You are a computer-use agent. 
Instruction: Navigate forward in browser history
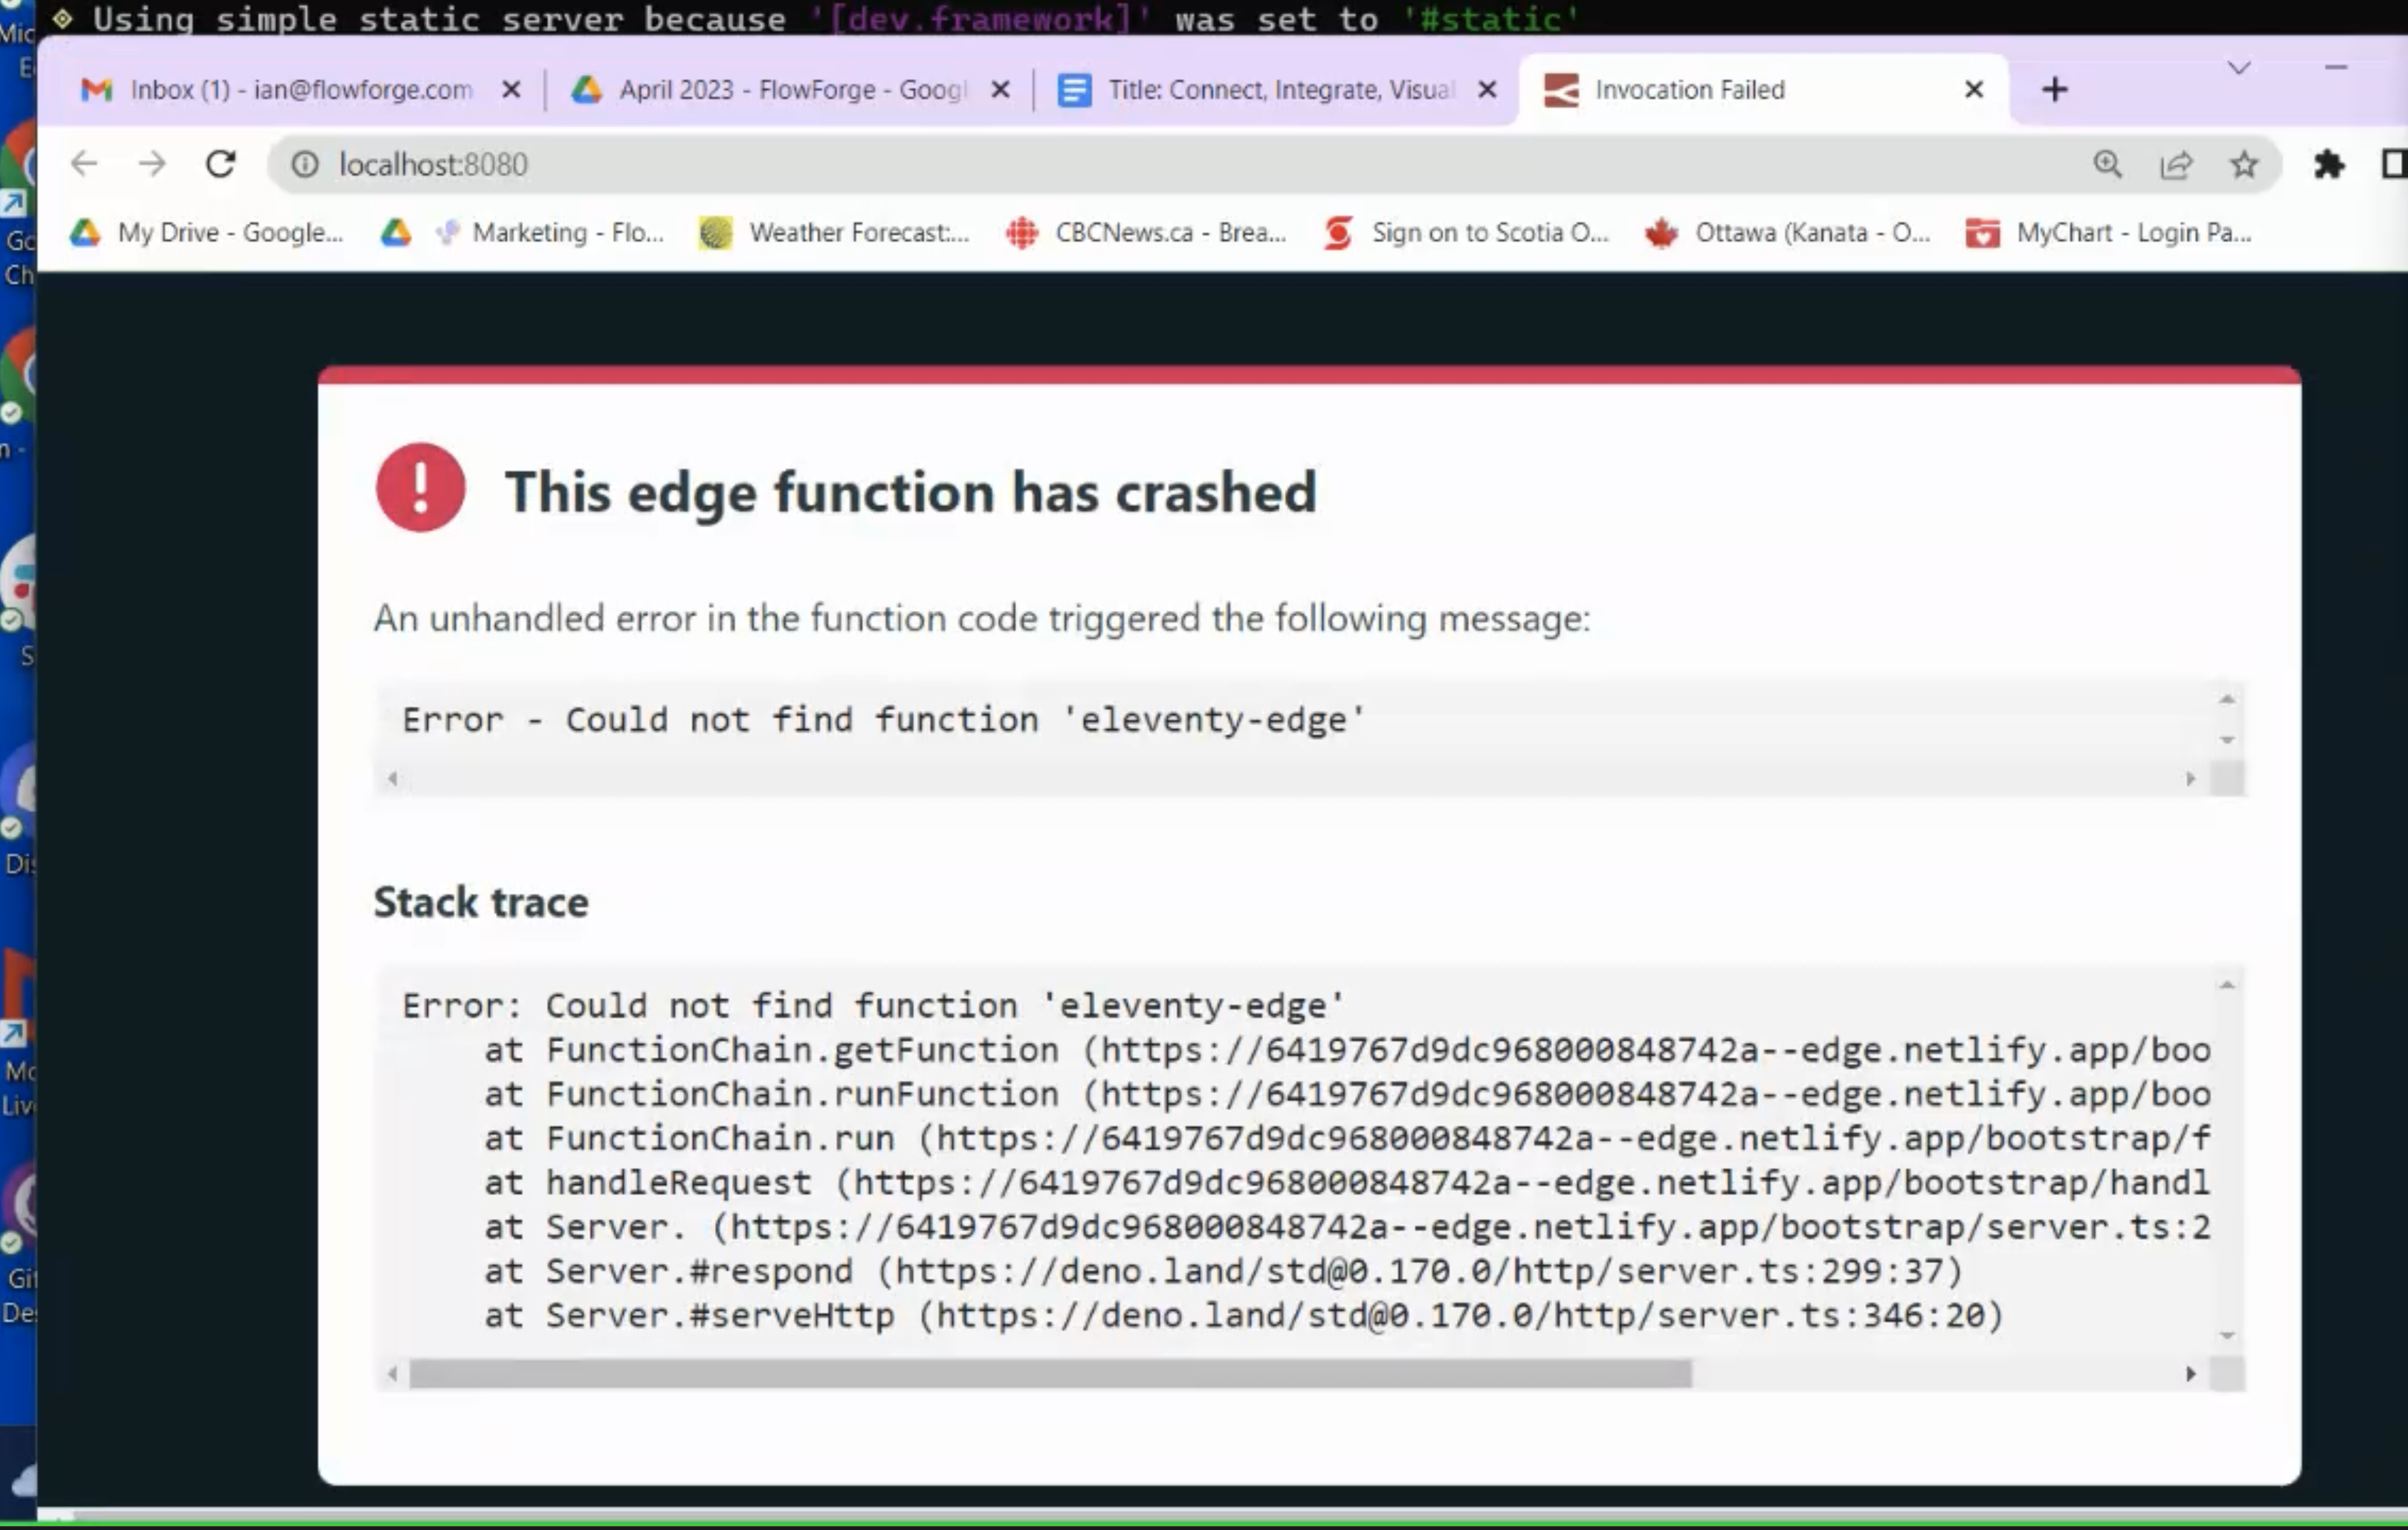point(152,164)
